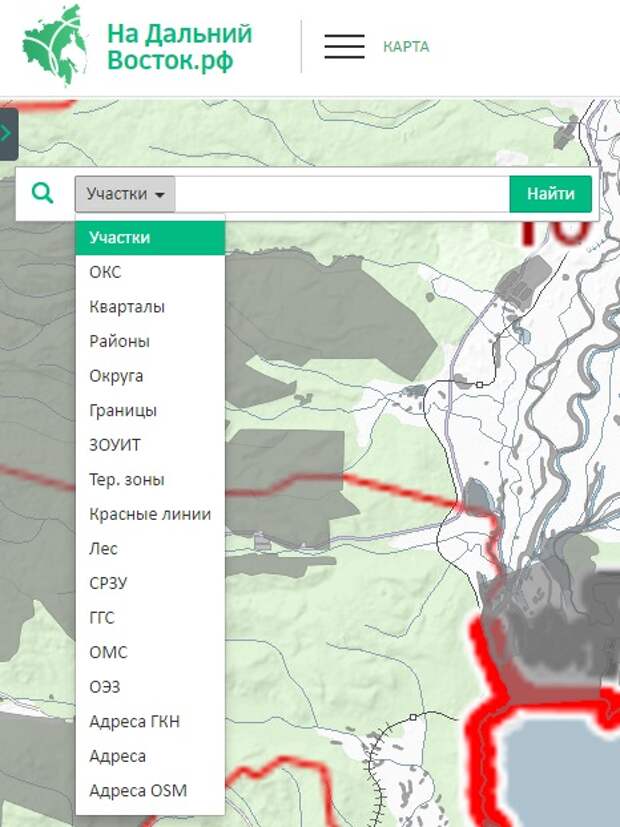The width and height of the screenshot is (620, 827).
Task: Choose ОКС from the dropdown list
Action: point(105,273)
